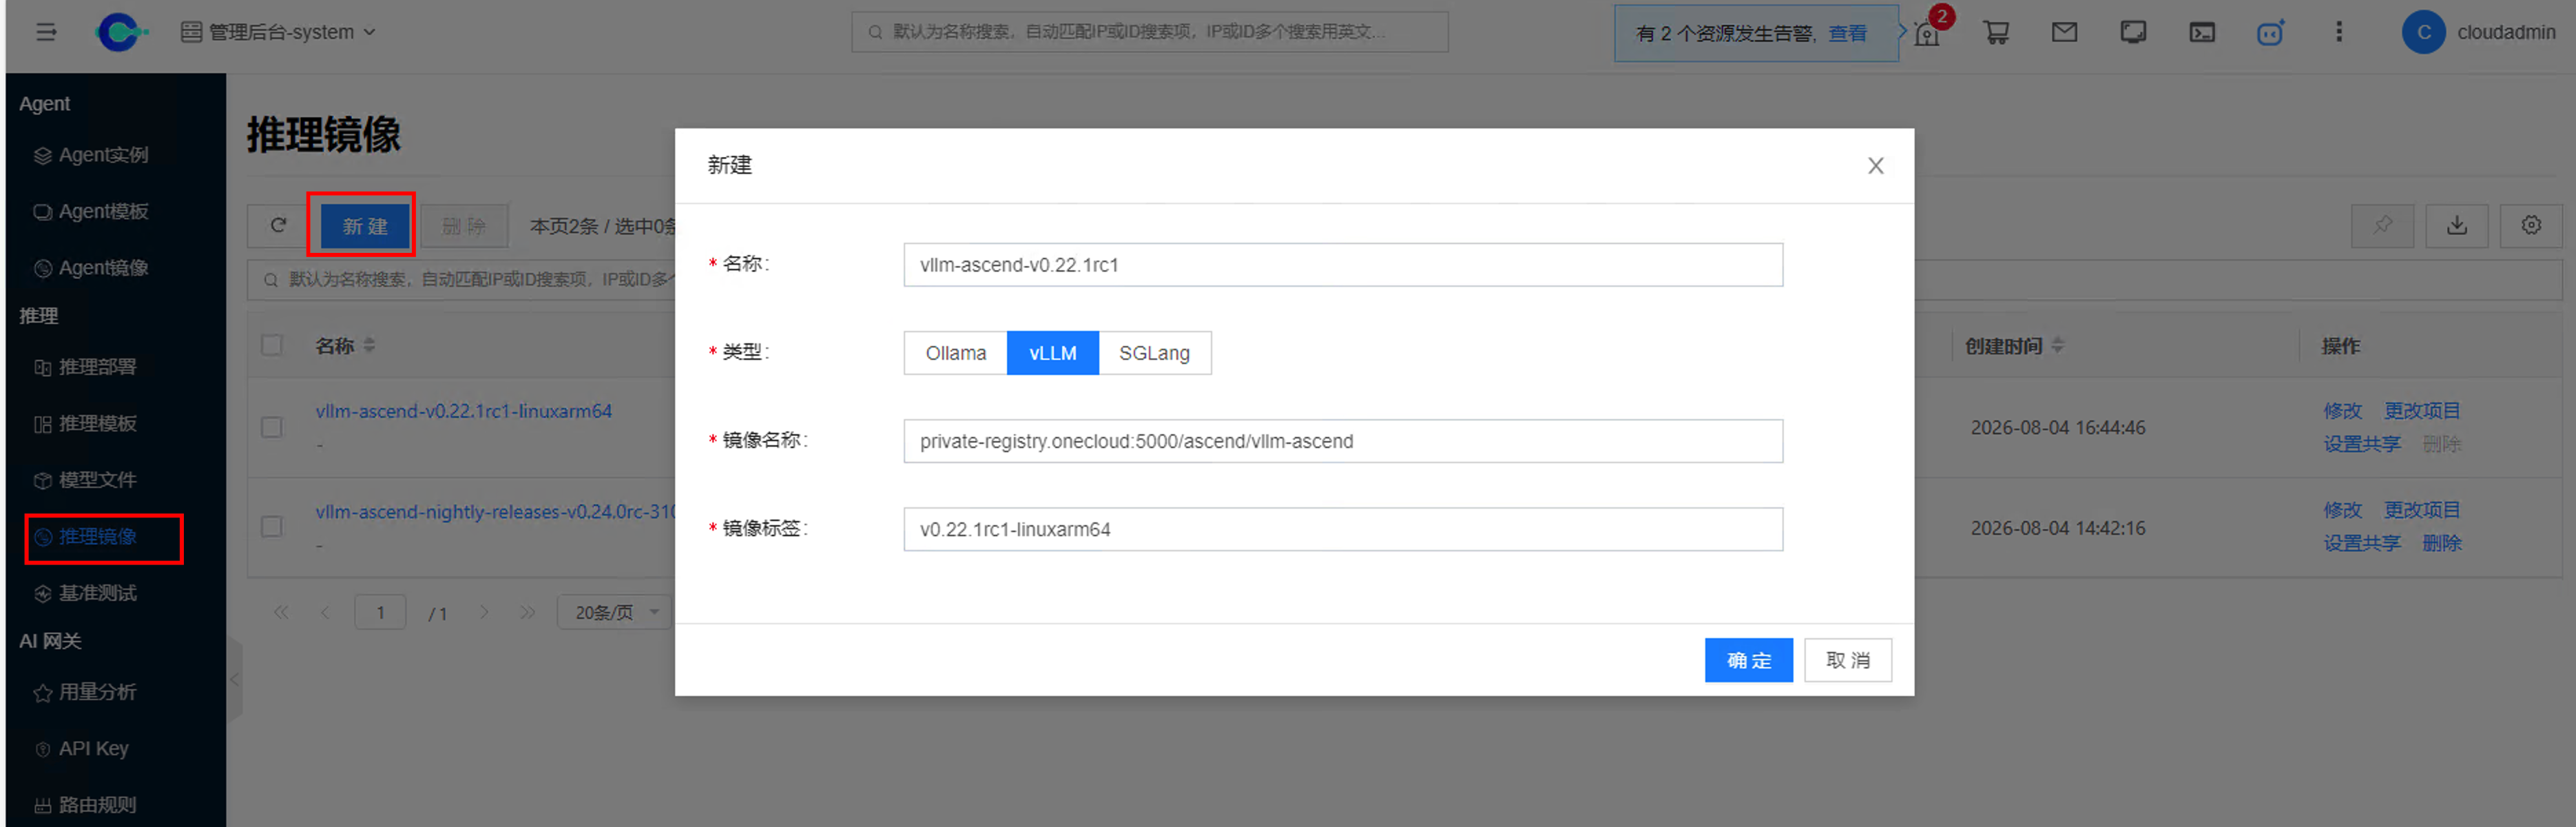The width and height of the screenshot is (2576, 827).
Task: Click the download export icon
Action: (x=2456, y=226)
